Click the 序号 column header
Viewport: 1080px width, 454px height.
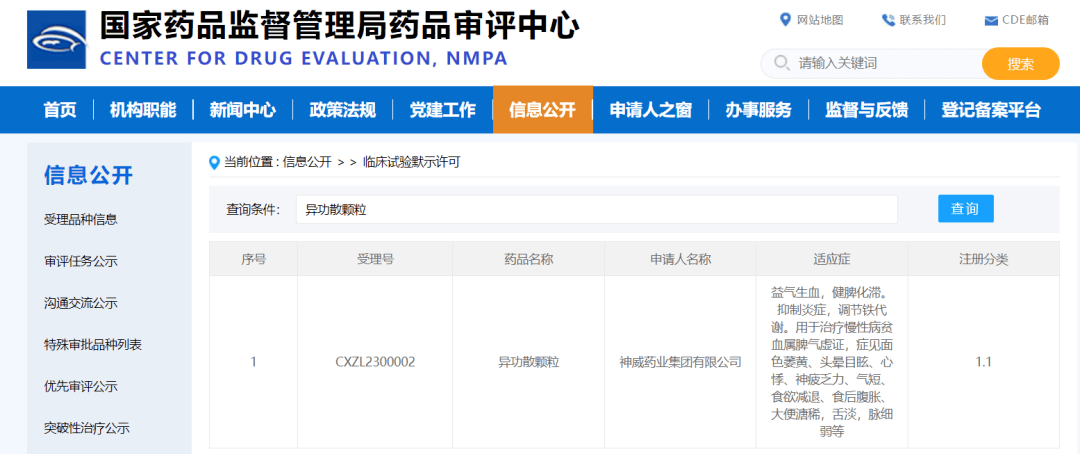pyautogui.click(x=253, y=260)
